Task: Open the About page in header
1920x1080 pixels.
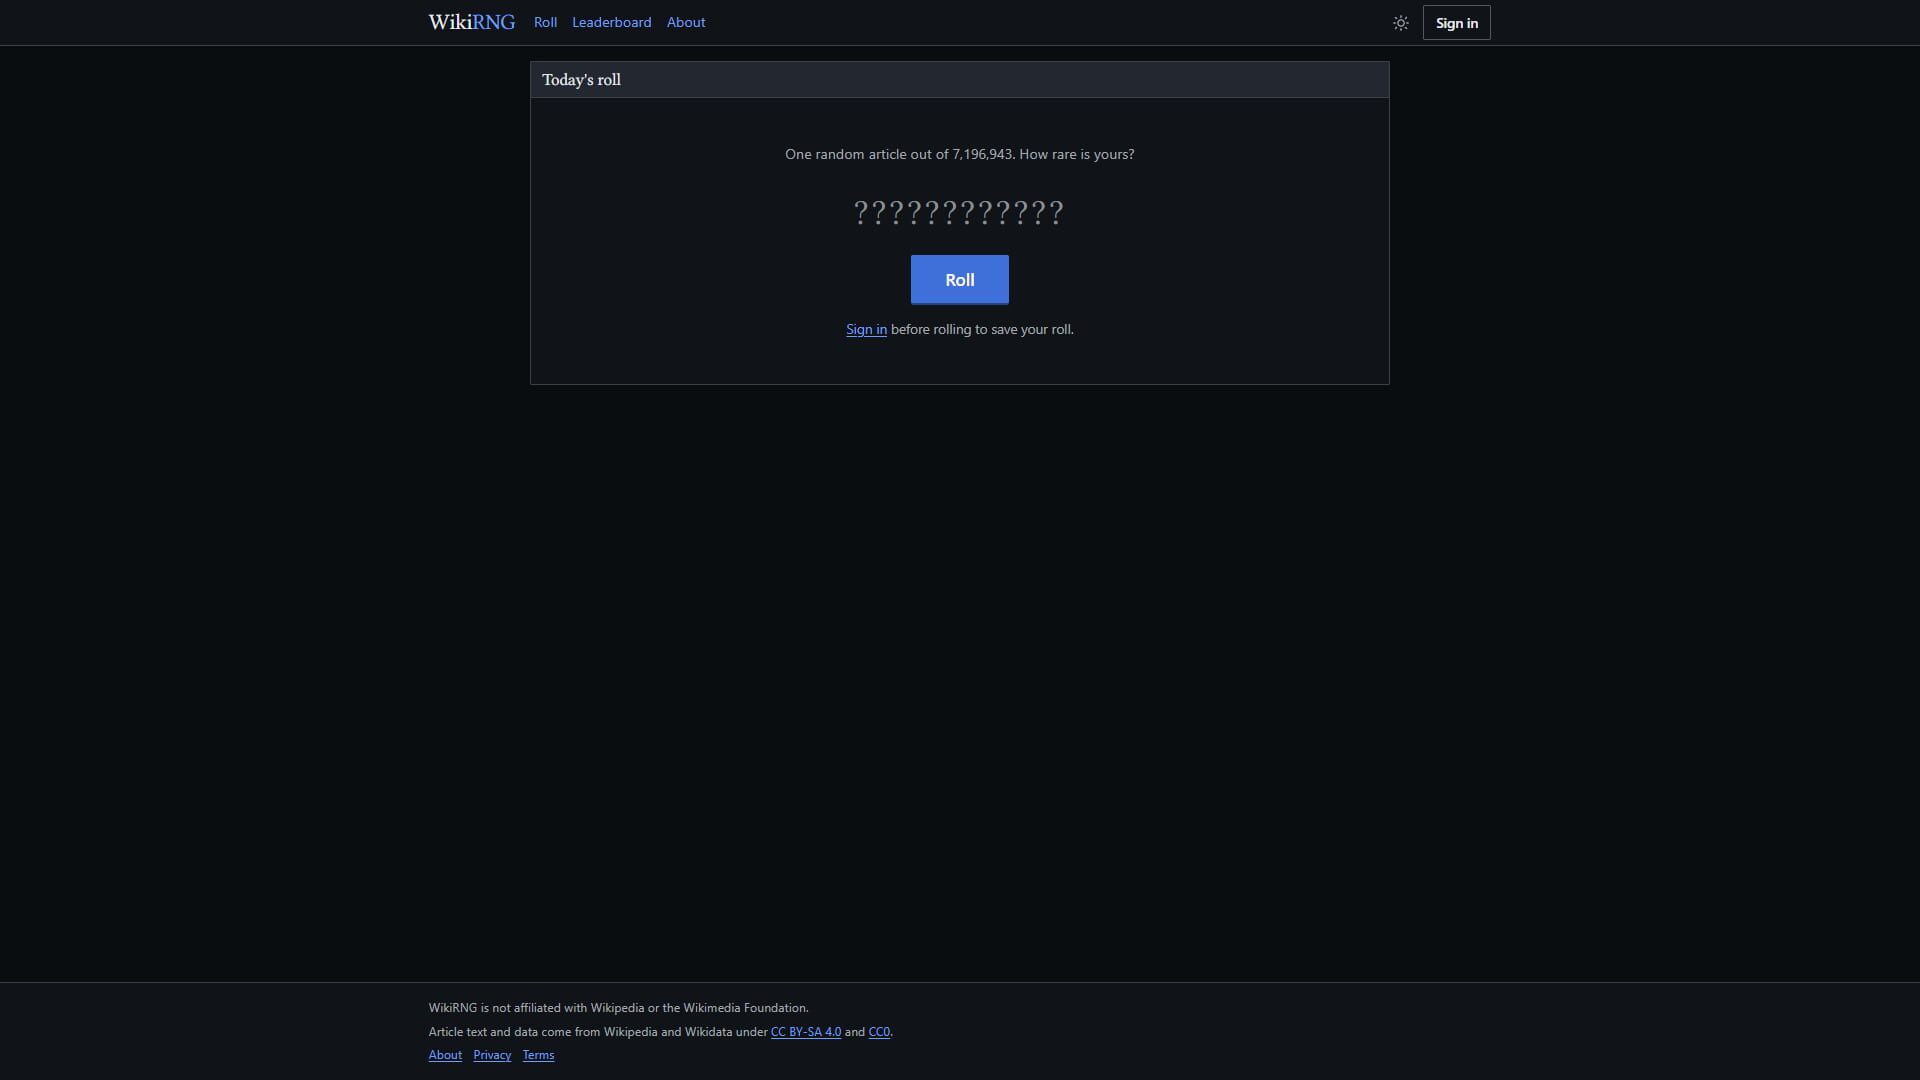Action: pos(685,22)
